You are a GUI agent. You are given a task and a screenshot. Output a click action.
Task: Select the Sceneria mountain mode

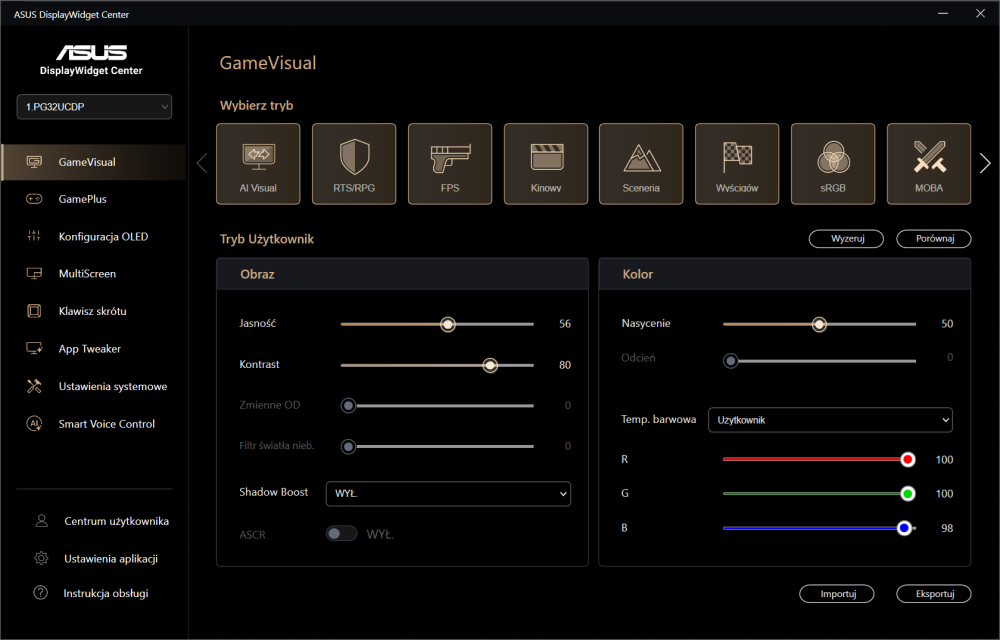tap(641, 164)
